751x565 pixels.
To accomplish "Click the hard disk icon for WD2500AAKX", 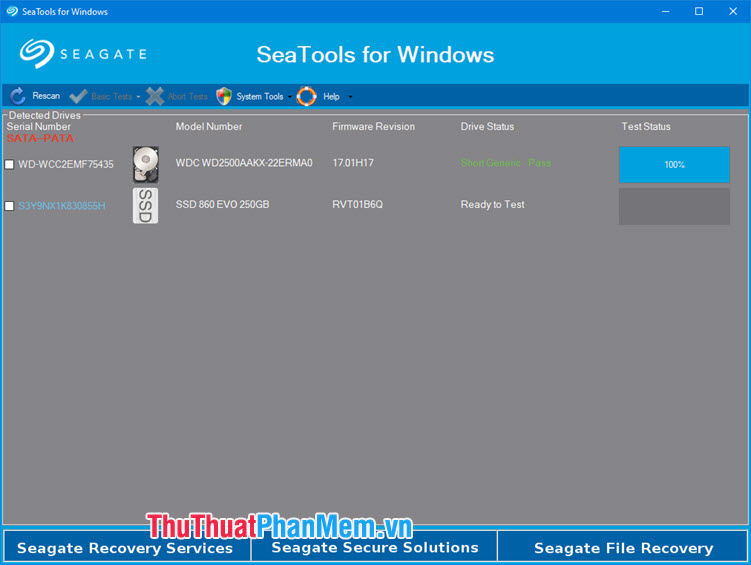I will pos(146,164).
